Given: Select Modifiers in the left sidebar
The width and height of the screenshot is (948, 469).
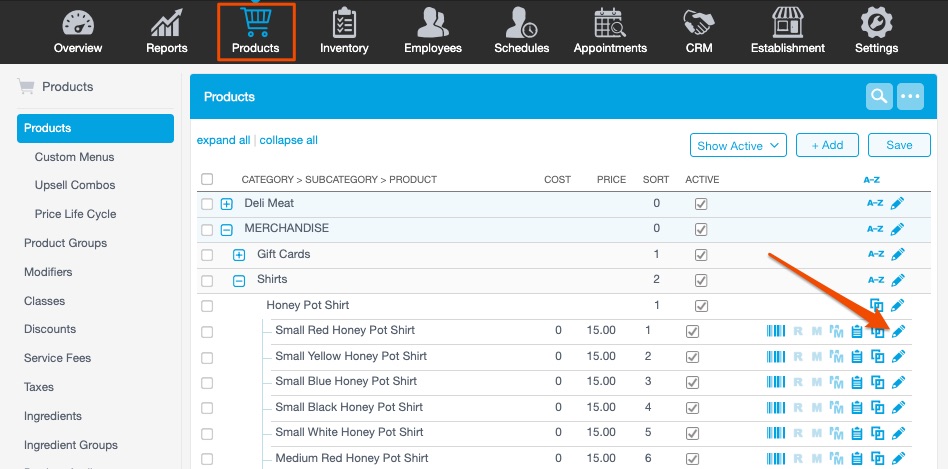Looking at the screenshot, I should point(48,272).
